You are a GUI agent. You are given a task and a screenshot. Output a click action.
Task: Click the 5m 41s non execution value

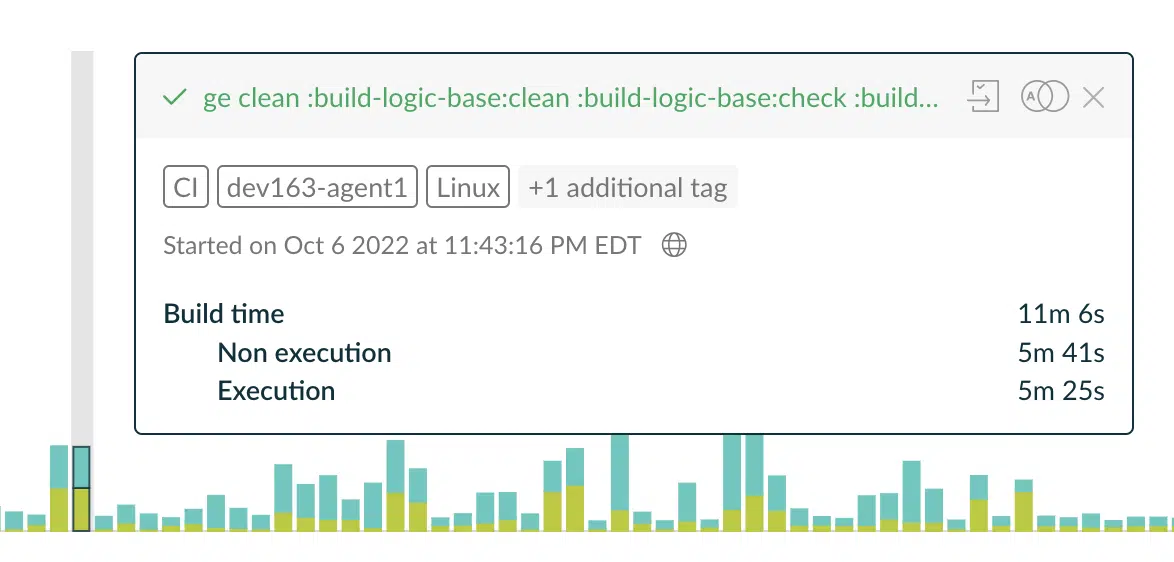1061,352
